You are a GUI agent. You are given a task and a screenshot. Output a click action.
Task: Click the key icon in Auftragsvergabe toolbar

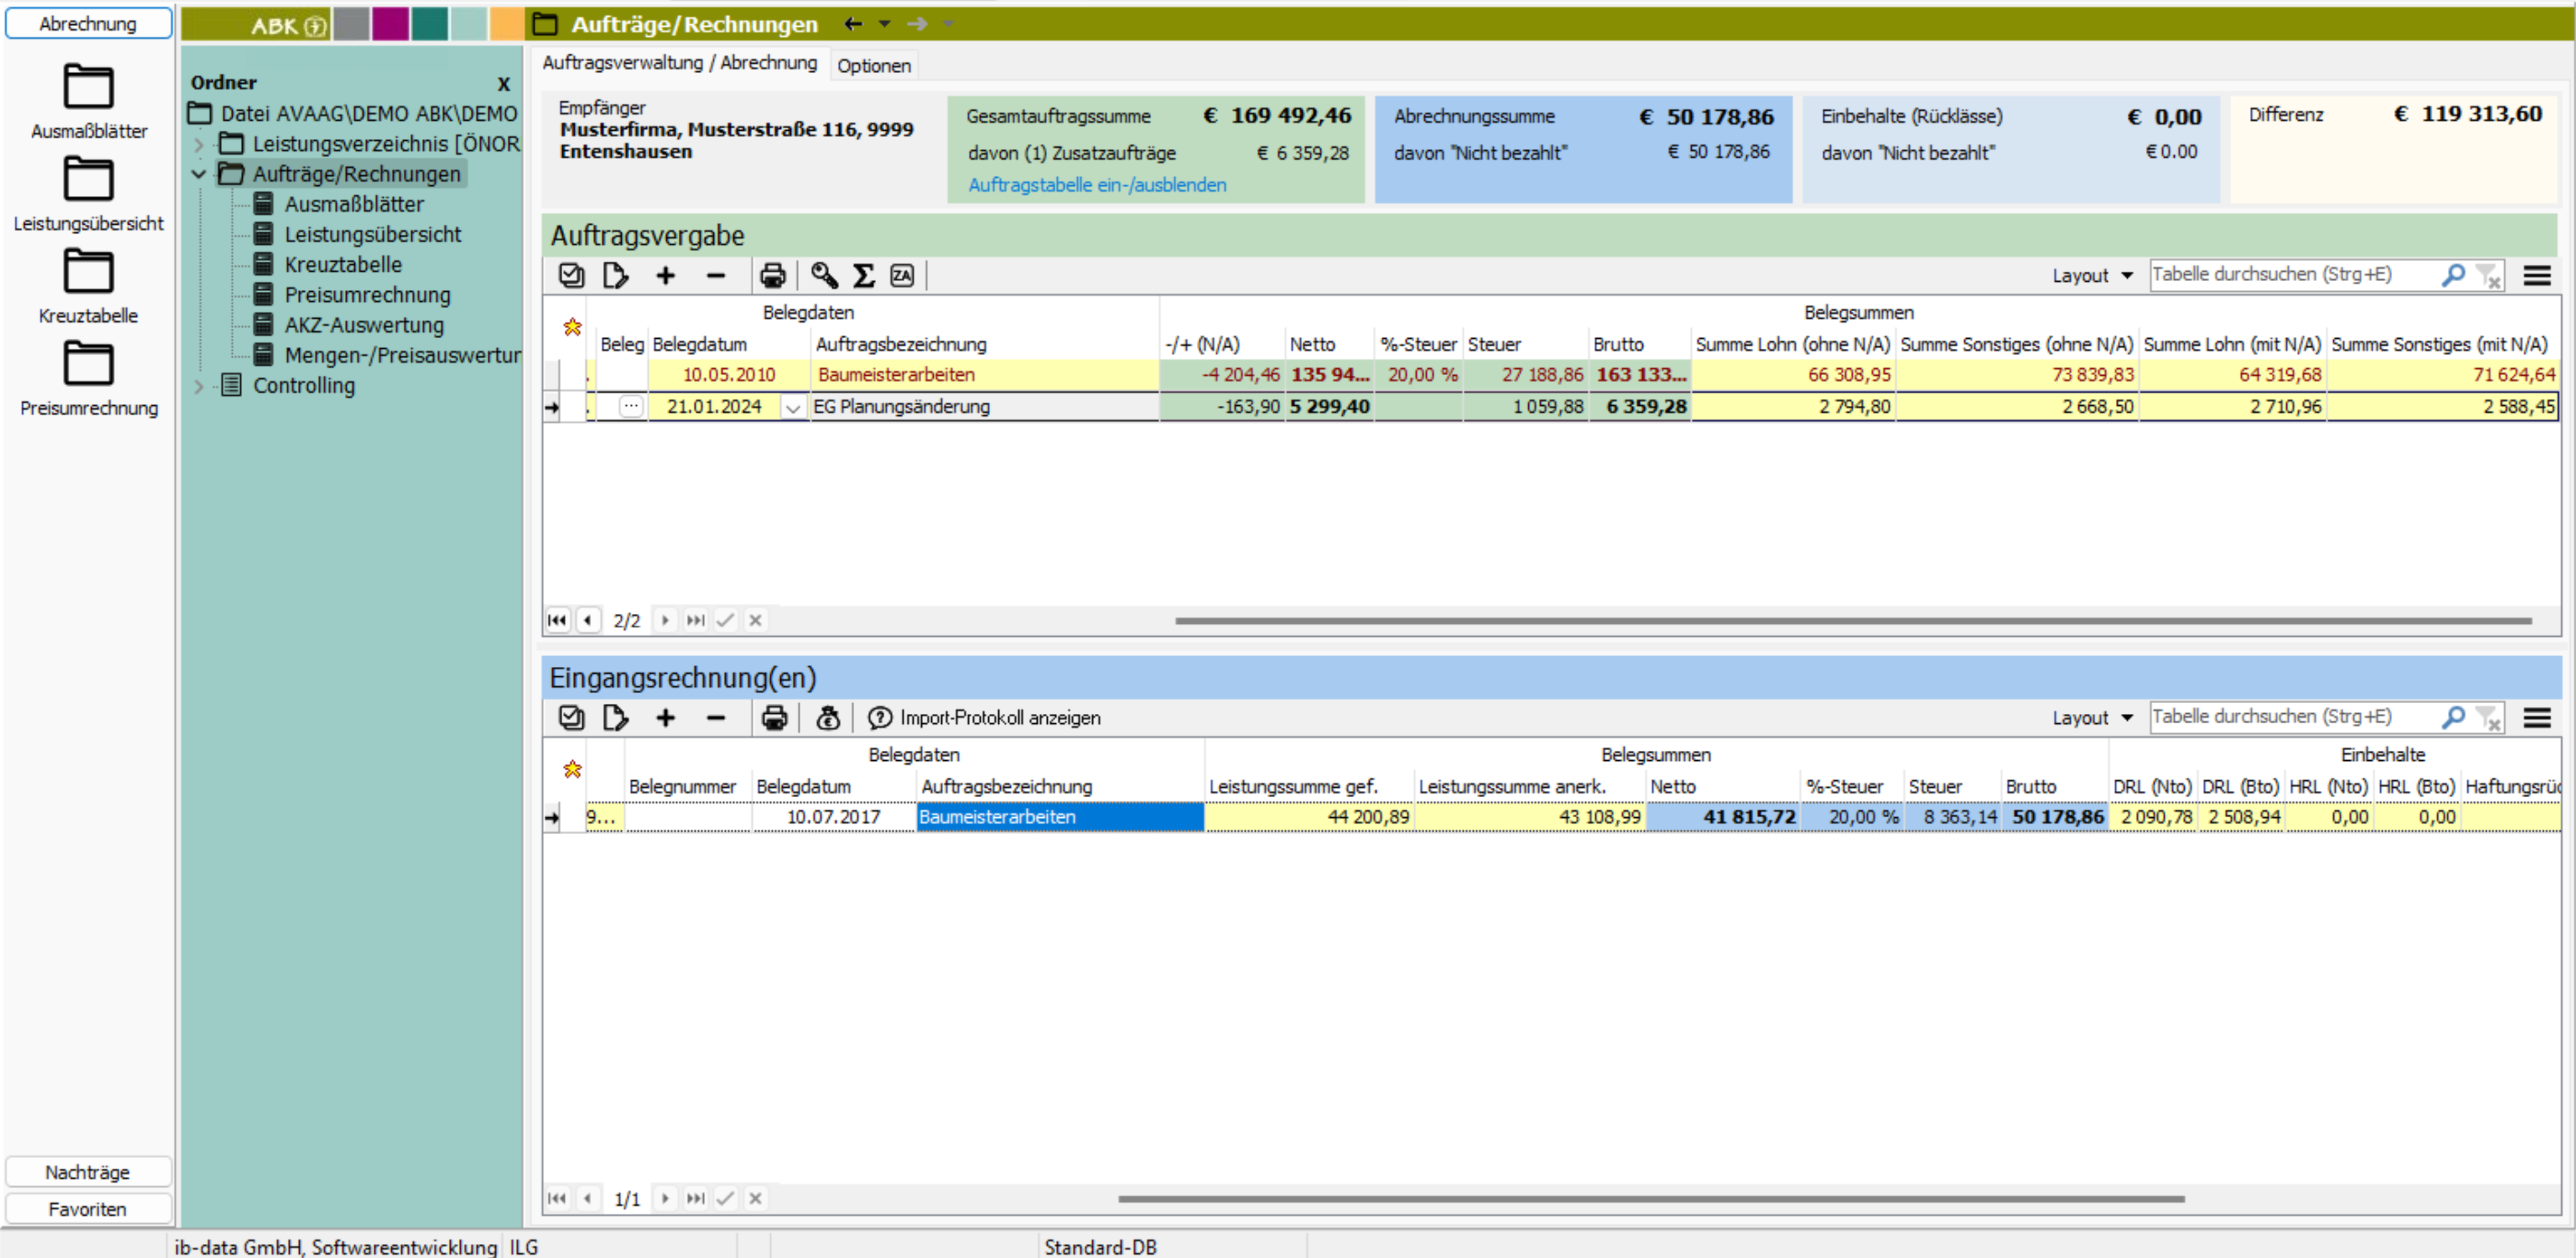824,275
